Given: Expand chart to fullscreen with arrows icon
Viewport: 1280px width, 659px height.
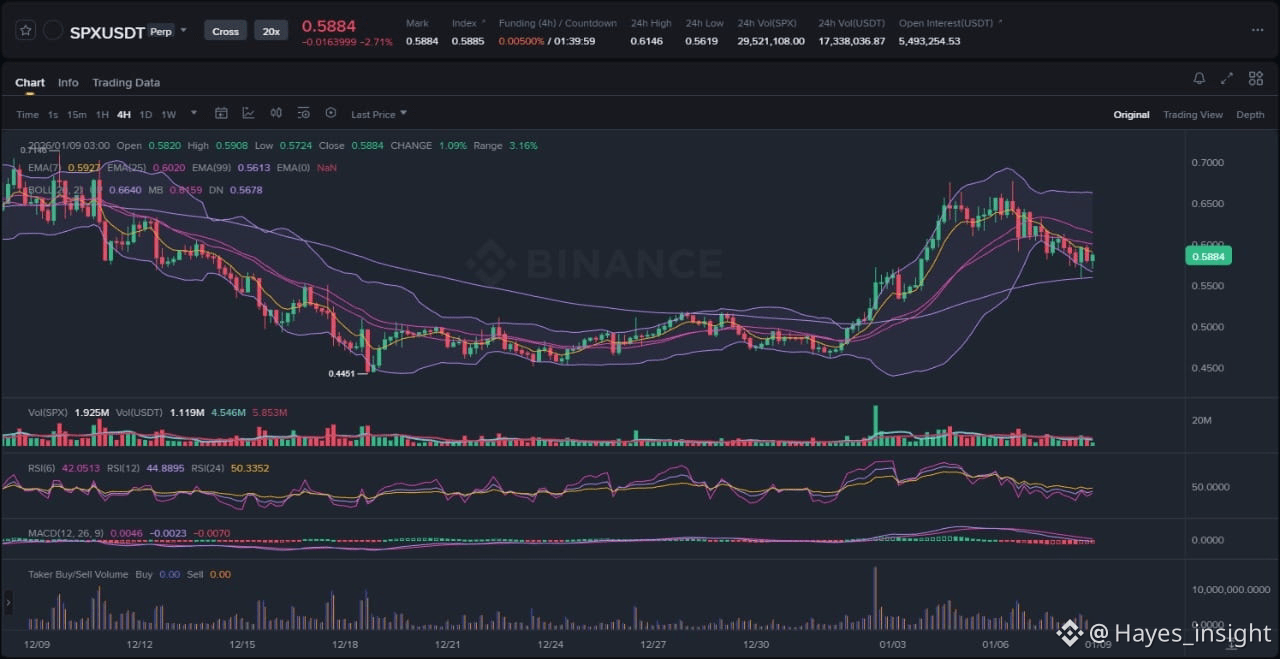Looking at the screenshot, I should 1227,79.
